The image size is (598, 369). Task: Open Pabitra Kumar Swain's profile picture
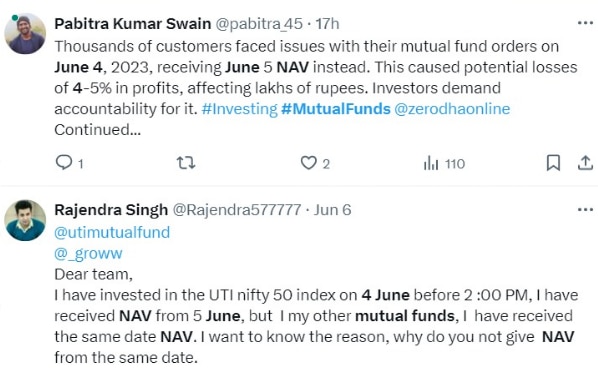click(25, 34)
